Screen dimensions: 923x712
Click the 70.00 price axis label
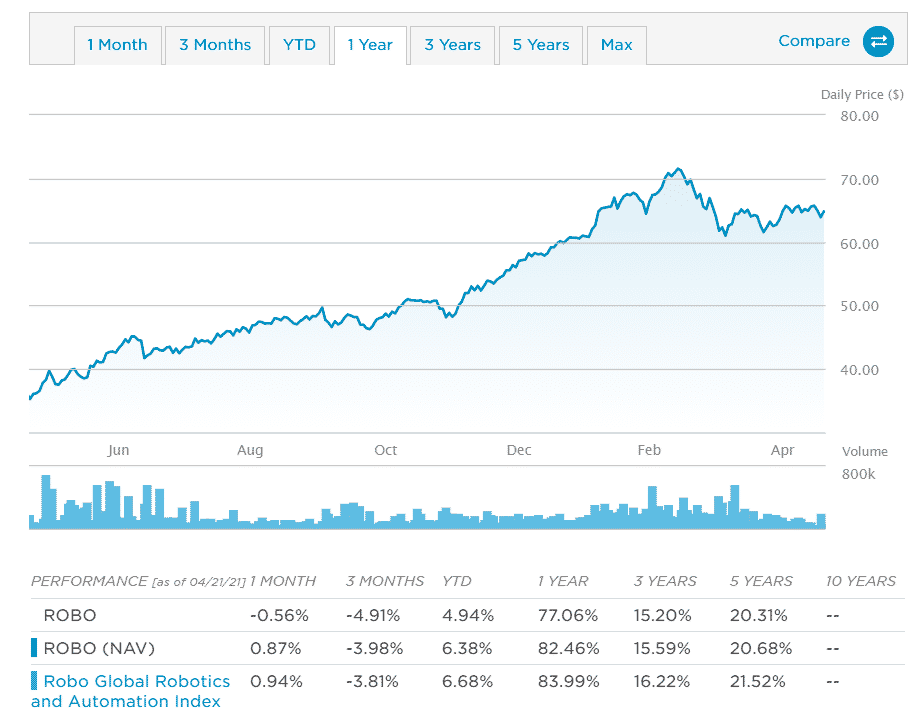tap(859, 180)
